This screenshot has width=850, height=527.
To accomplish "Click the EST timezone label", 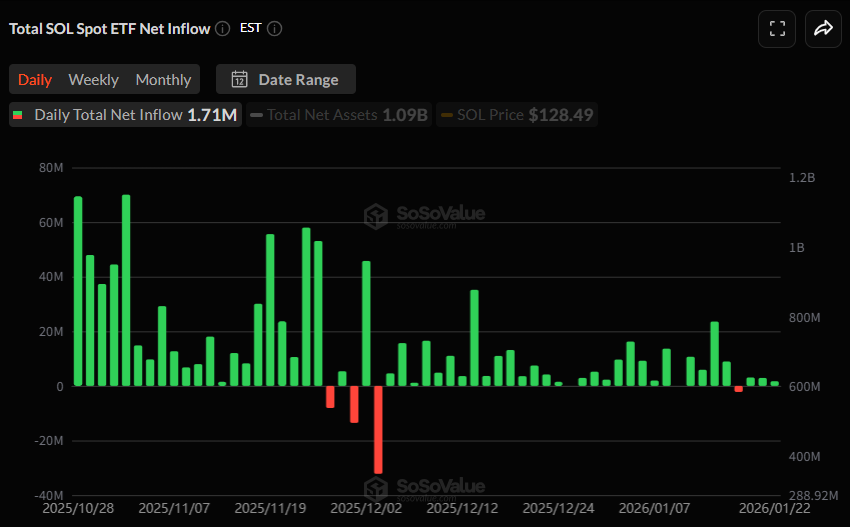I will [250, 28].
